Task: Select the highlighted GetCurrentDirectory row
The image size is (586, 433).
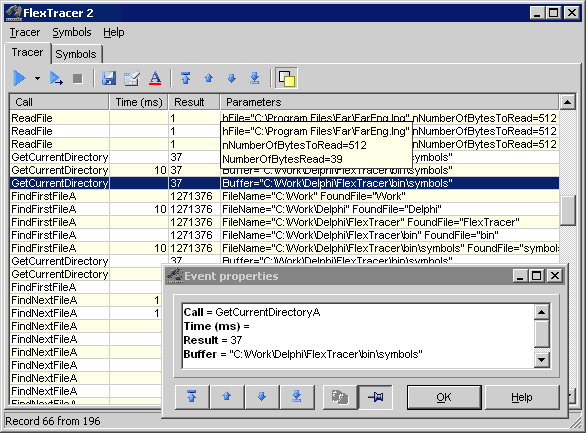Action: pyautogui.click(x=284, y=183)
